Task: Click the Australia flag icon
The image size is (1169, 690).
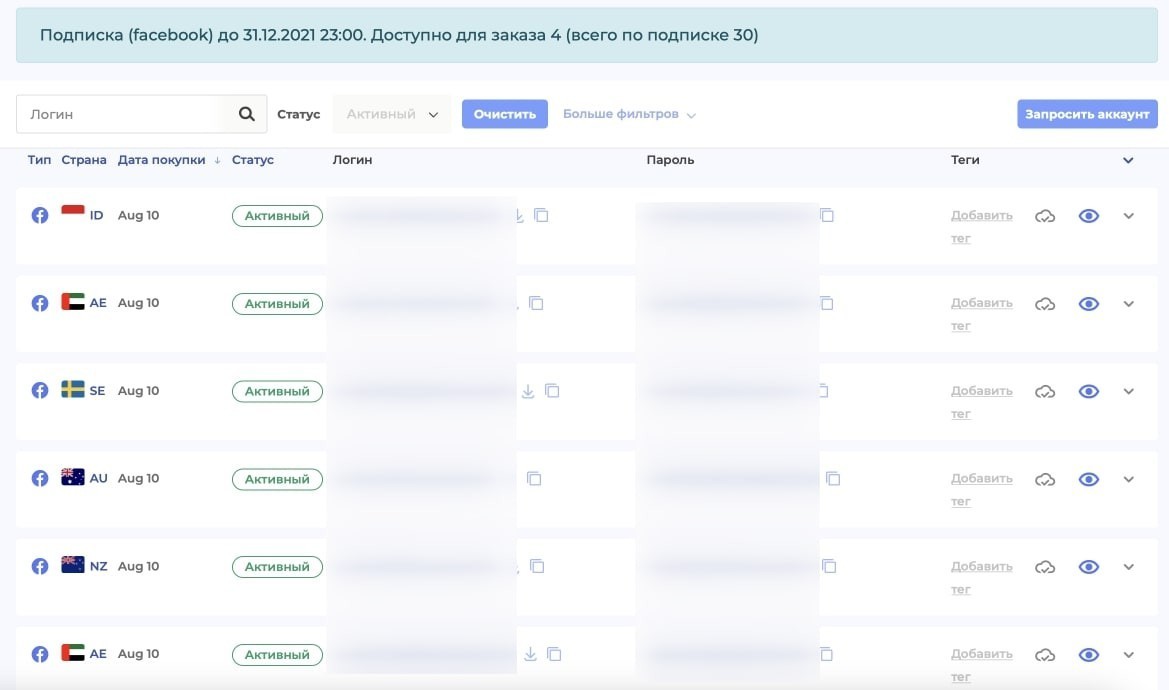Action: coord(72,476)
